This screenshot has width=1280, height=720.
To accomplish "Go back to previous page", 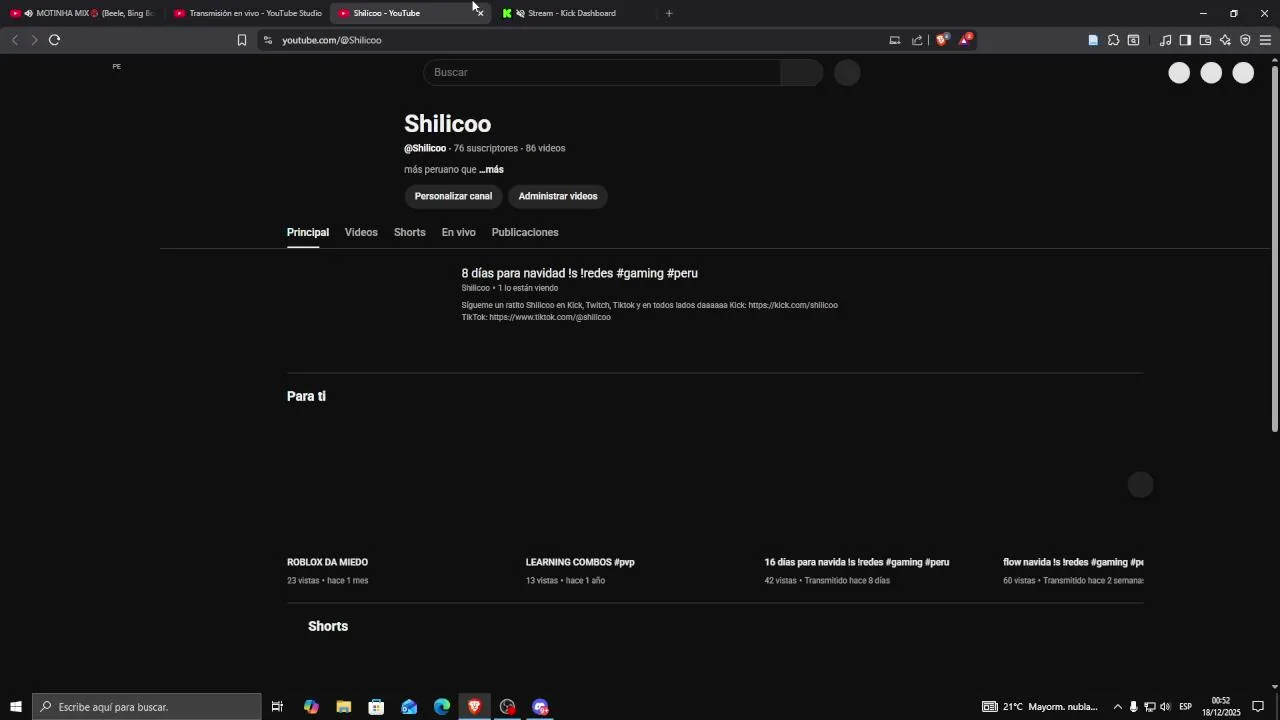I will (x=14, y=40).
